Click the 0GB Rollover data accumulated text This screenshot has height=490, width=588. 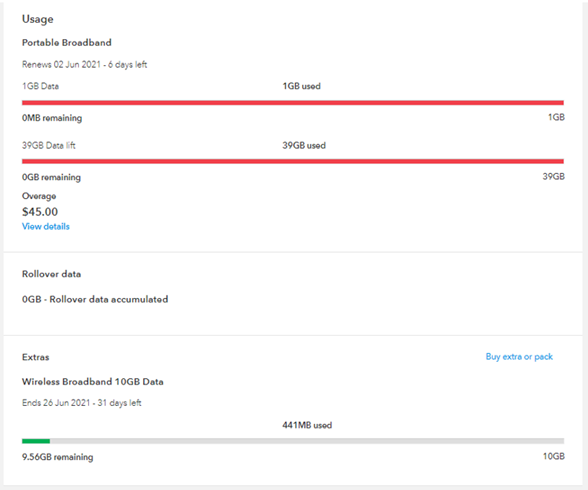point(95,299)
